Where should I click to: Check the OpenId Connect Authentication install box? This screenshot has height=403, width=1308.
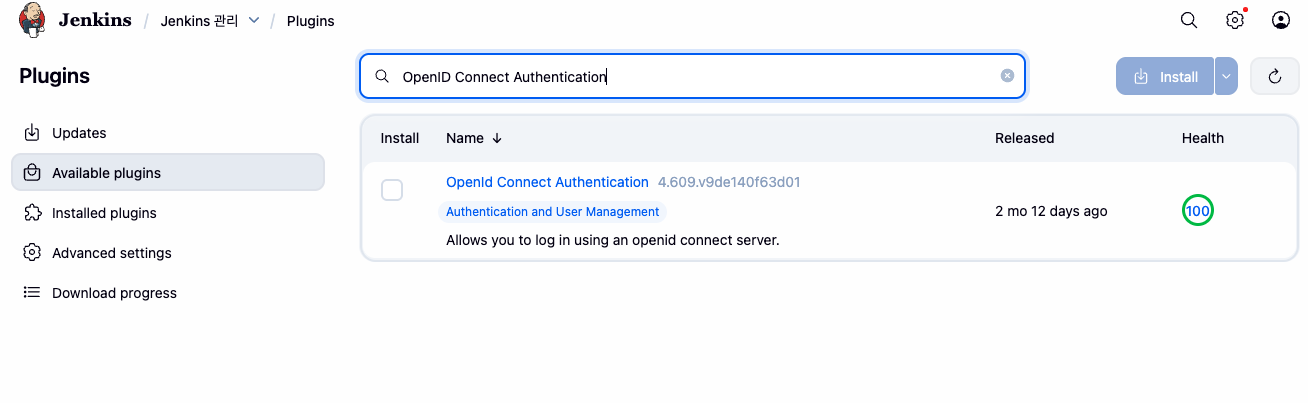tap(392, 190)
